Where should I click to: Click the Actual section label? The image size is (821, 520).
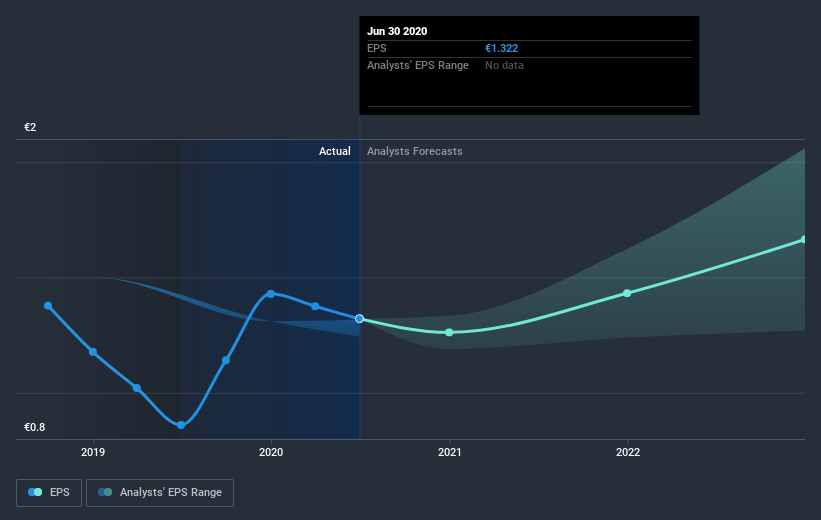pyautogui.click(x=335, y=151)
